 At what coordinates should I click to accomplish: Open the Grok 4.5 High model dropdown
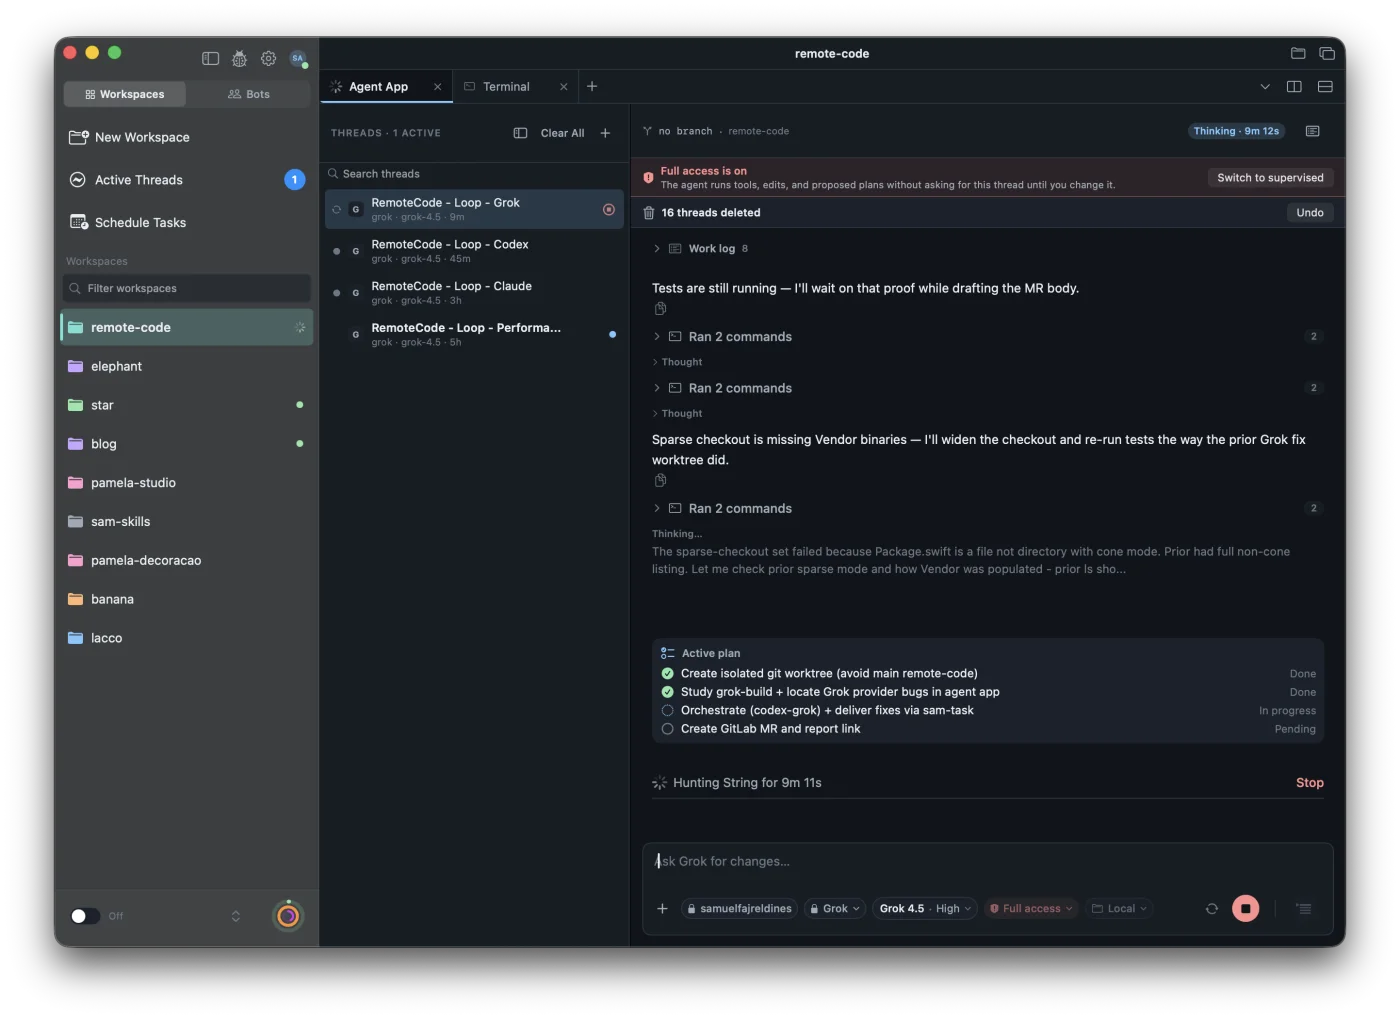pos(925,909)
